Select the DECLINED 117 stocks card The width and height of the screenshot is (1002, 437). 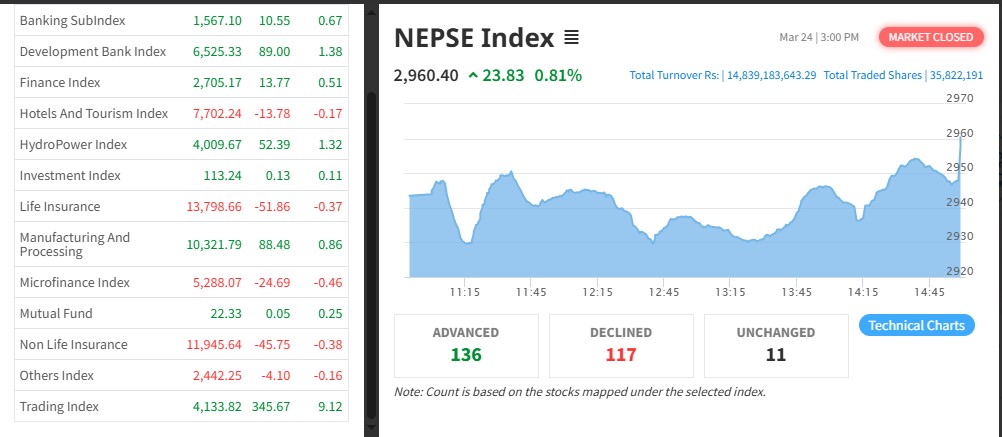621,345
